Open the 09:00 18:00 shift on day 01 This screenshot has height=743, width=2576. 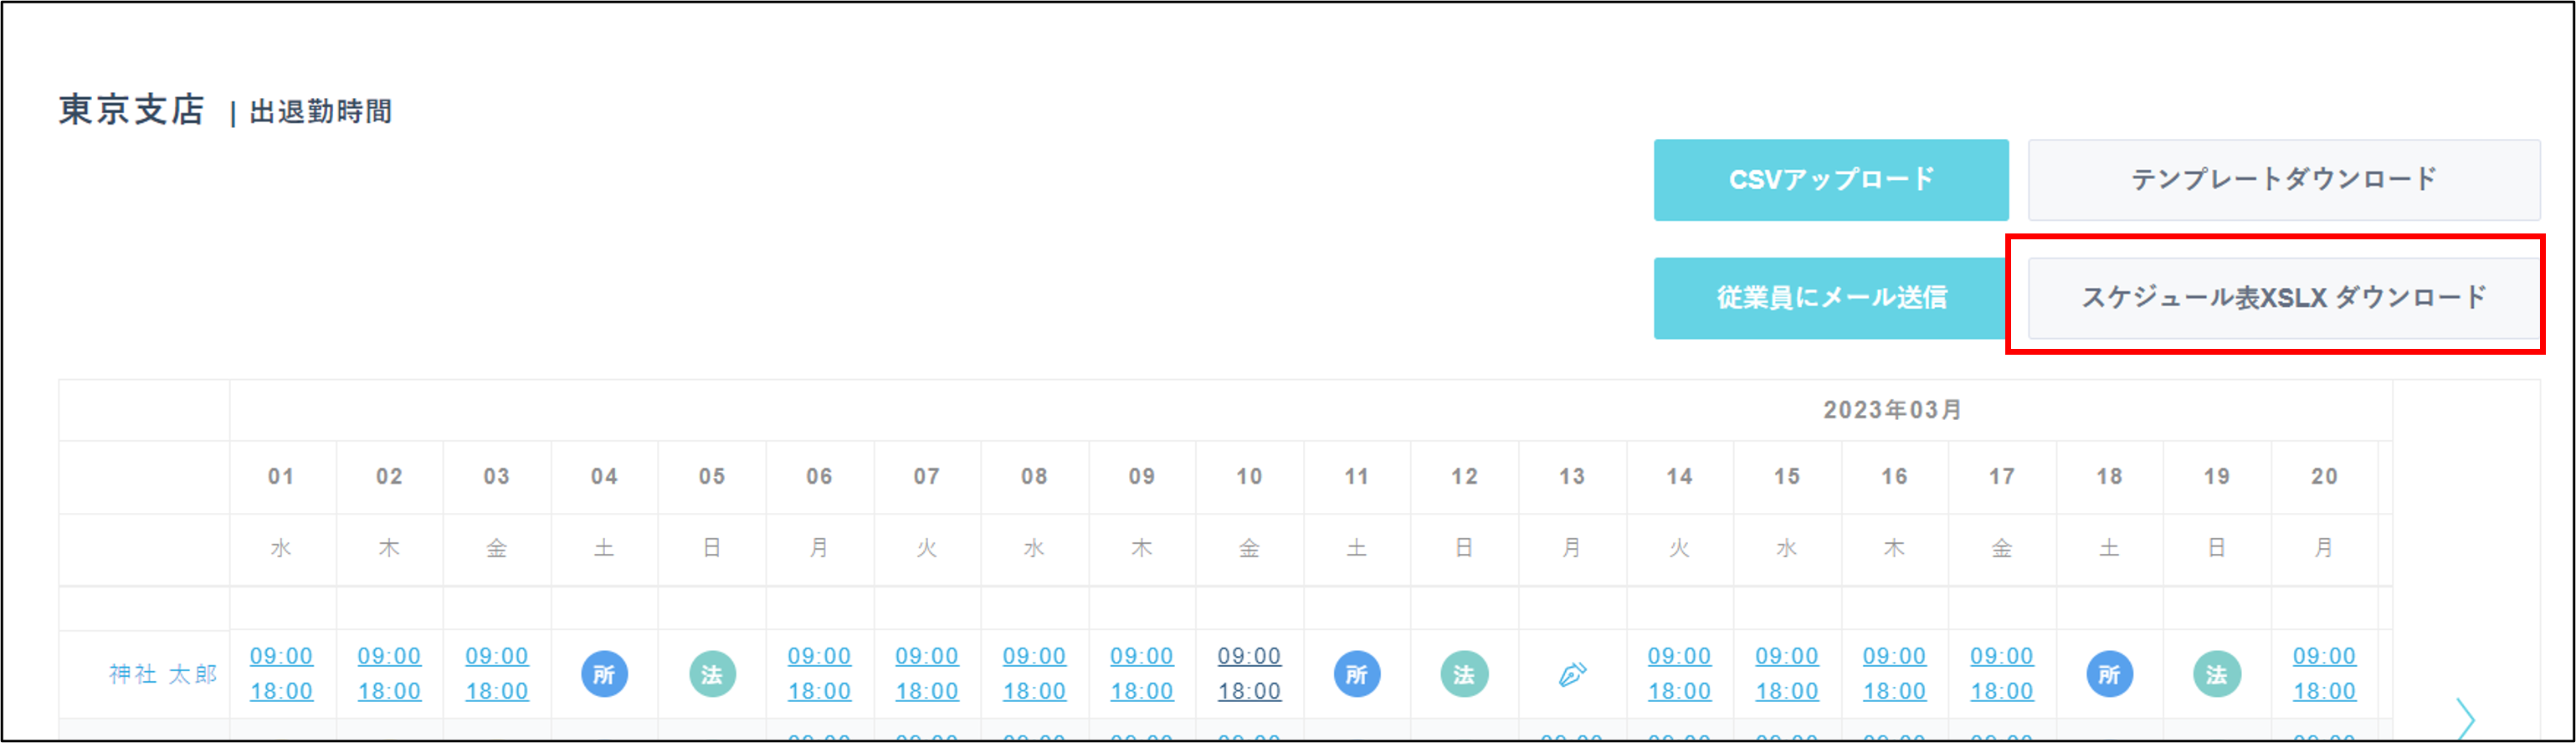281,673
